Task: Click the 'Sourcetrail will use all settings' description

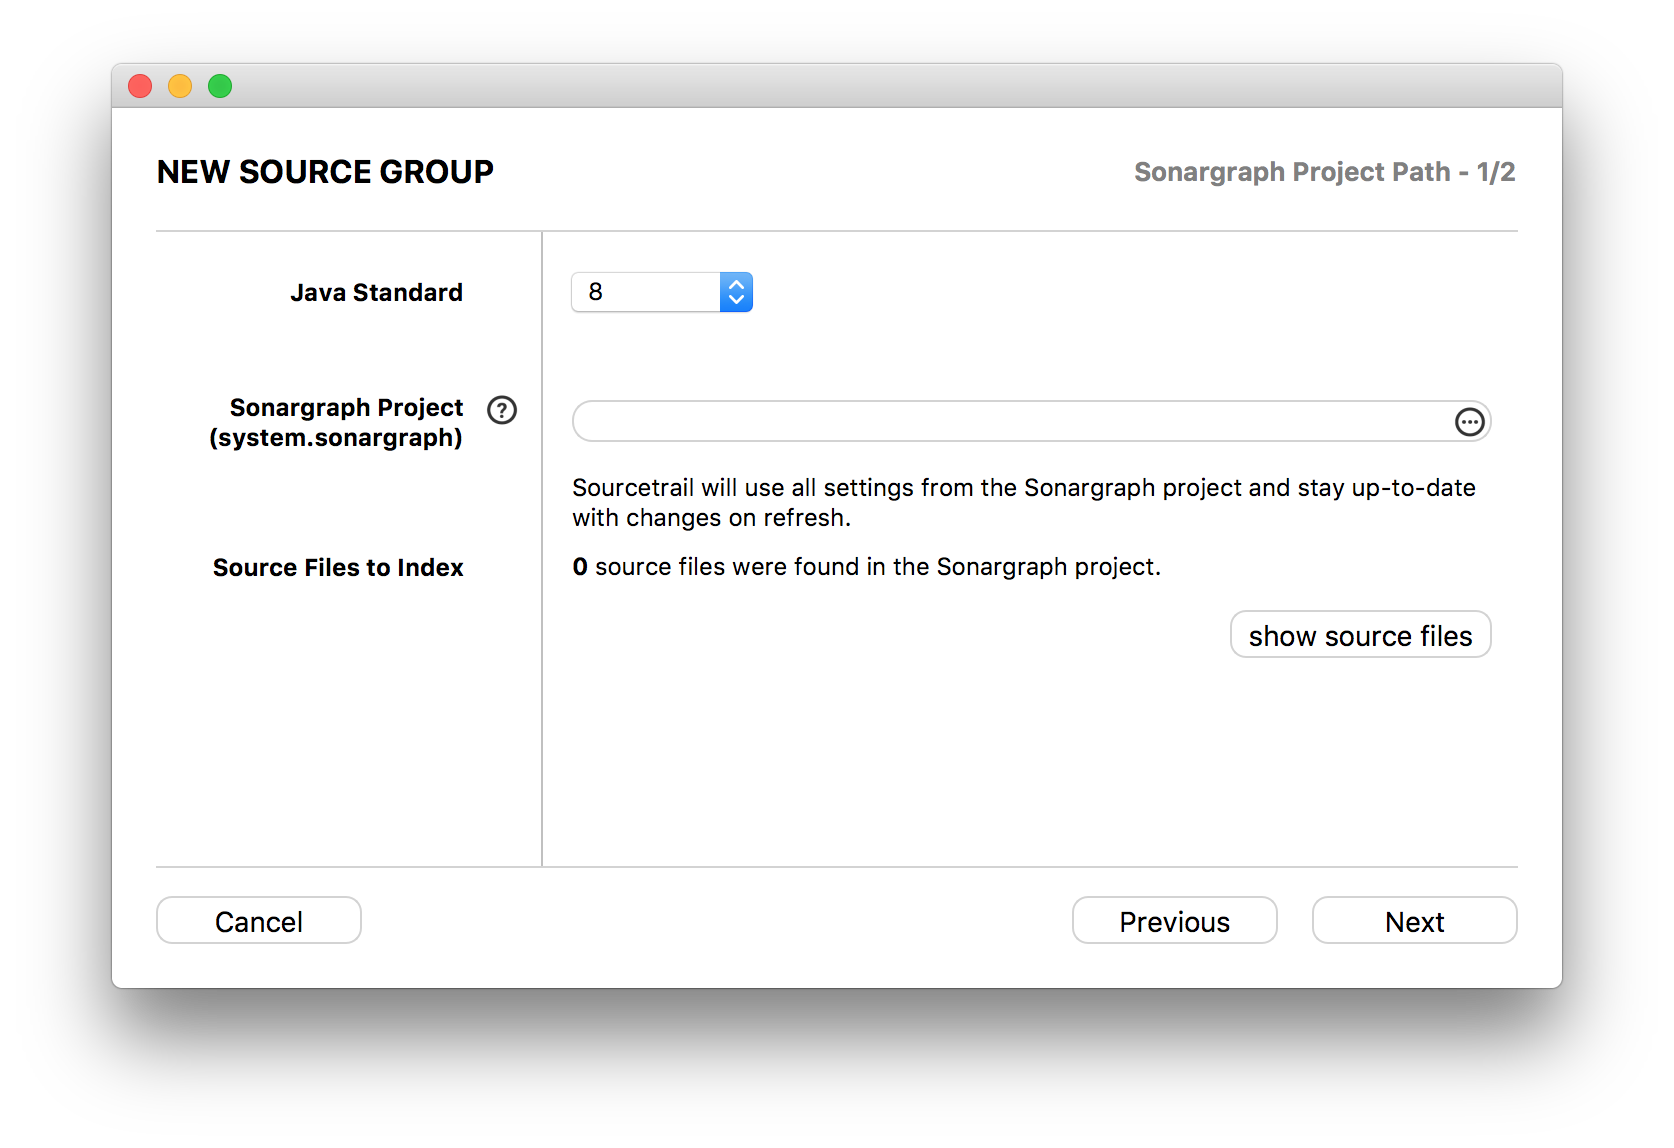Action: (1024, 502)
